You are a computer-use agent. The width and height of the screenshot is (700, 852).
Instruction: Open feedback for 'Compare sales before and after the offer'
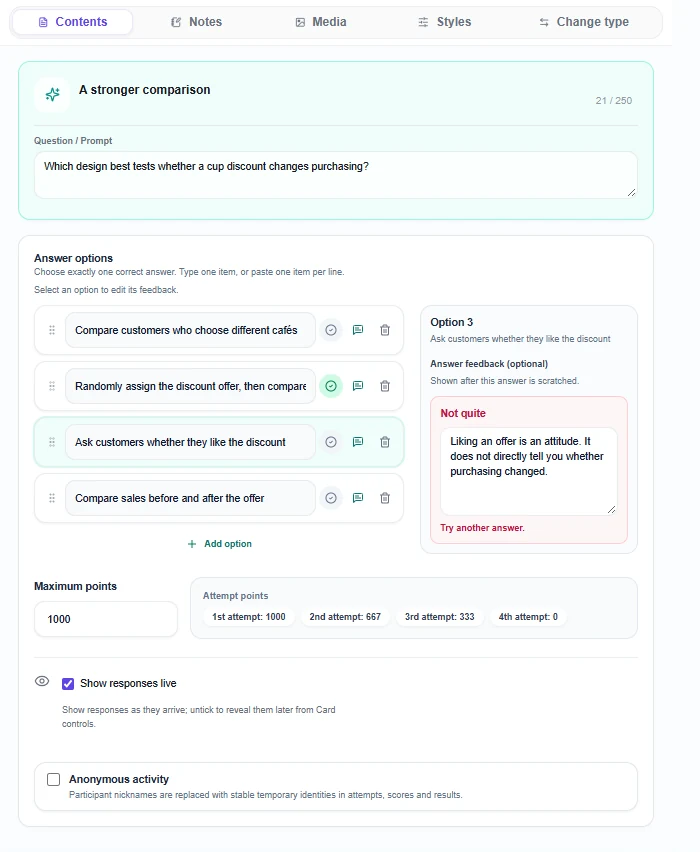[x=358, y=498]
